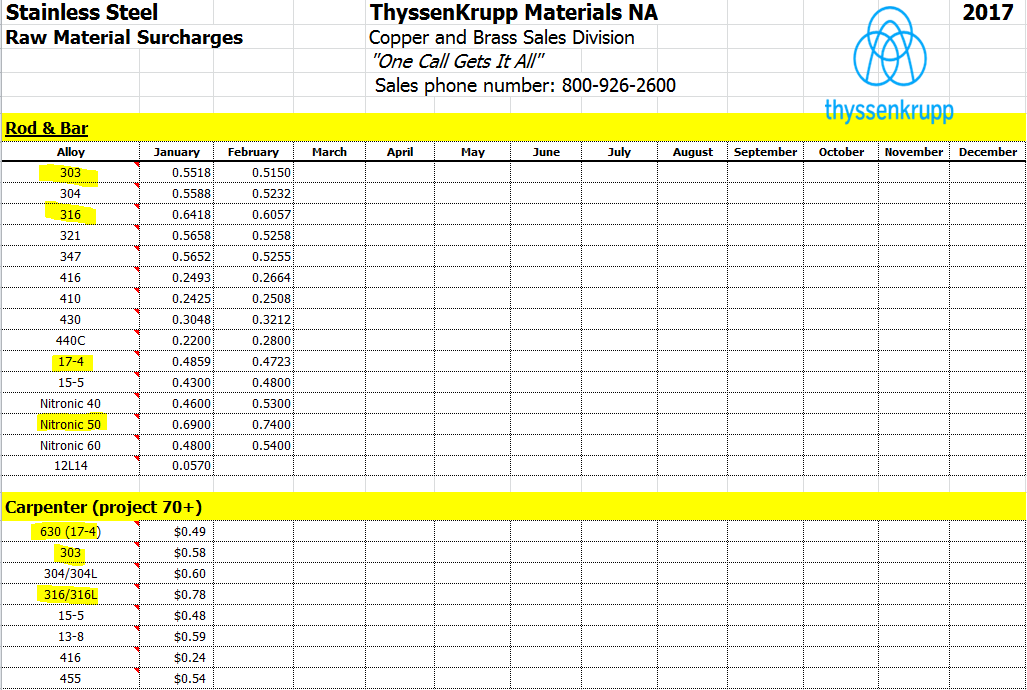
Task: Click the 12L14 alloy cell
Action: [x=70, y=466]
